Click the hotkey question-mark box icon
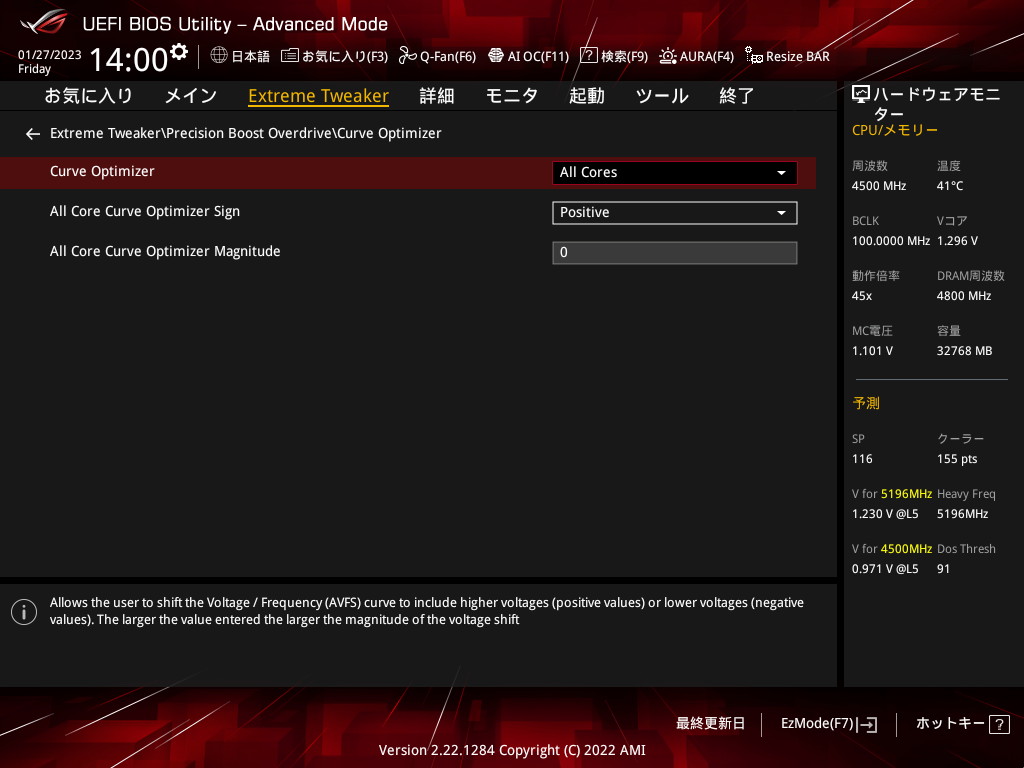This screenshot has width=1024, height=768. click(x=999, y=724)
